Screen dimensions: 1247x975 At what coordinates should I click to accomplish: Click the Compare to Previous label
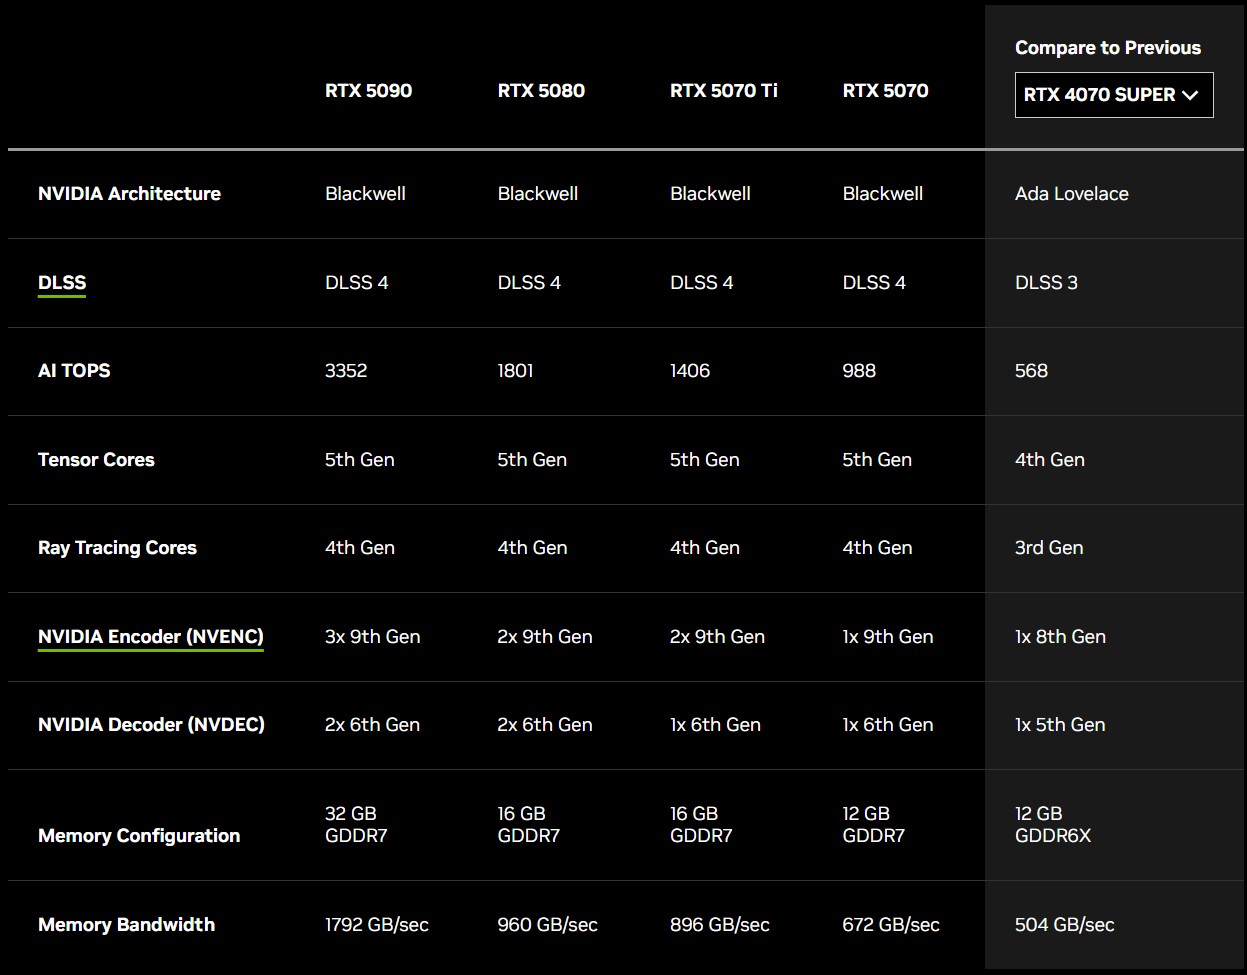[x=1107, y=48]
